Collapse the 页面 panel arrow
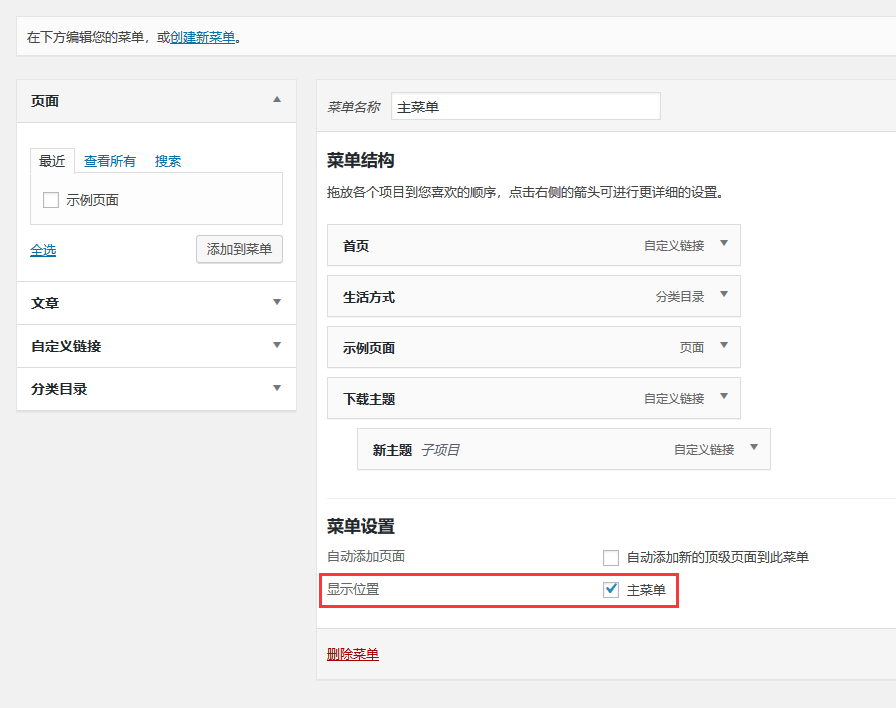Screen dimensions: 896x708 click(x=277, y=100)
